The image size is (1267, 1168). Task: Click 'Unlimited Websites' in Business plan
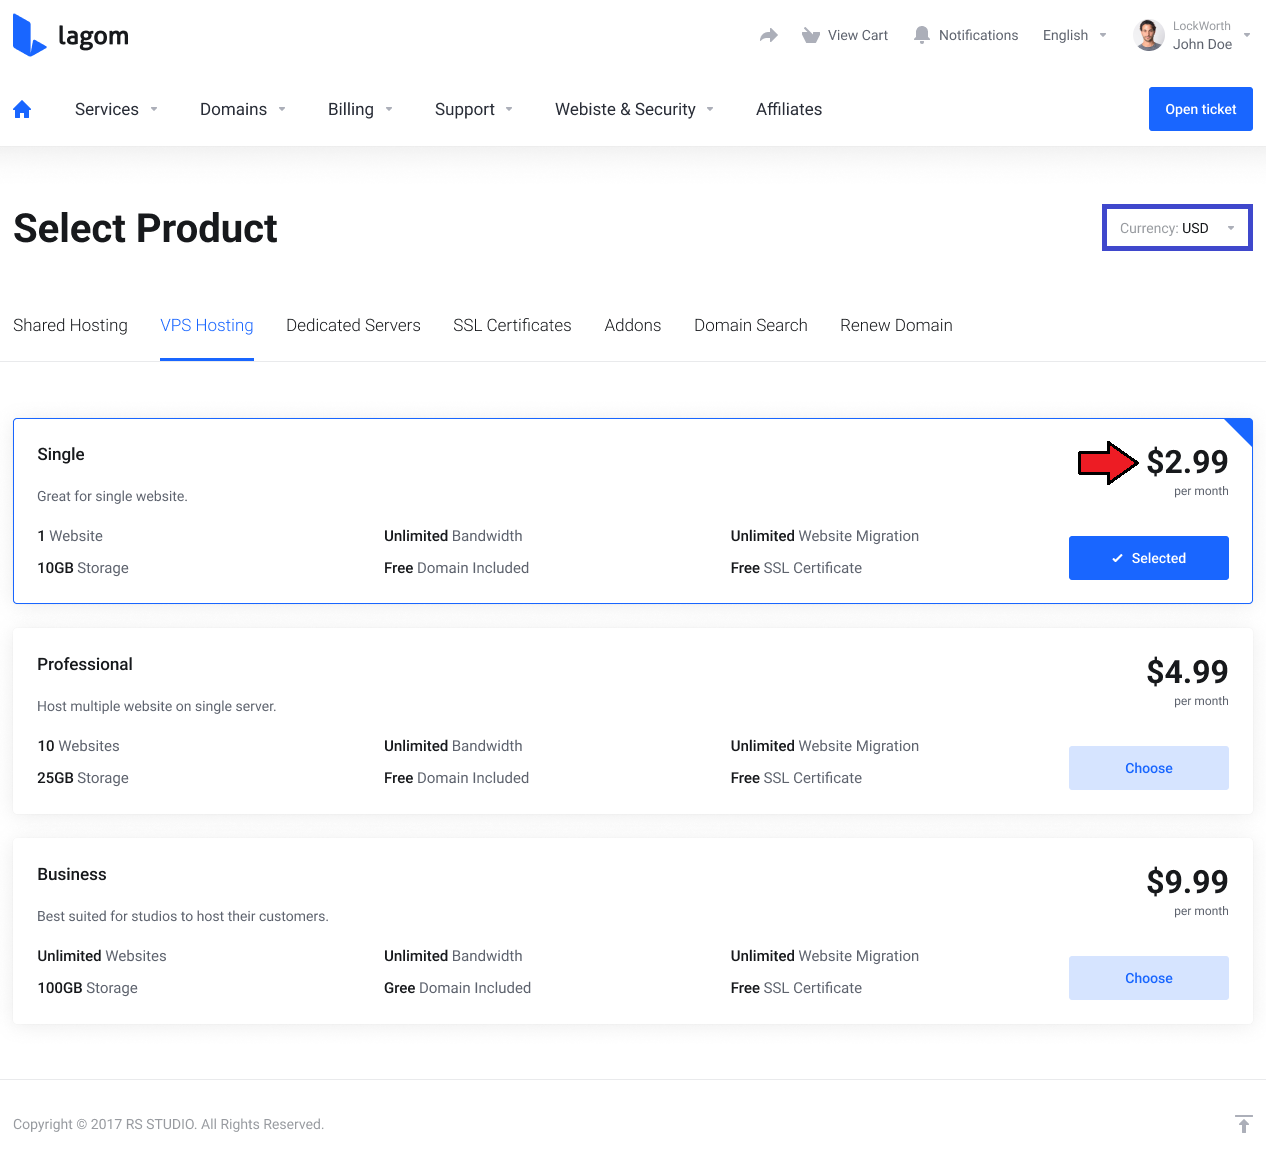tap(102, 956)
